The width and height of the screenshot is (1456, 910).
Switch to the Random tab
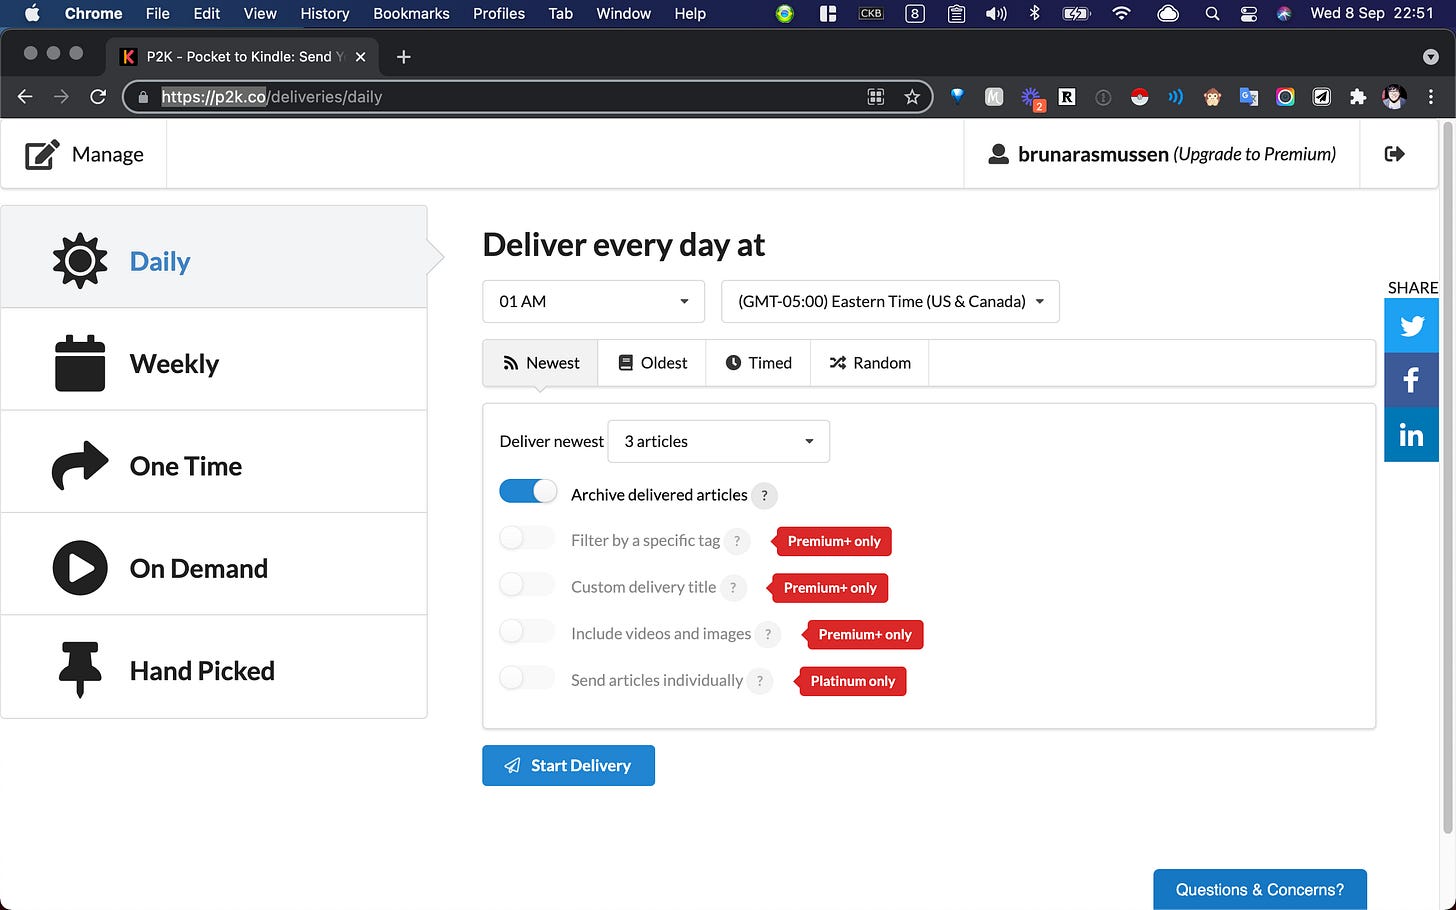870,363
